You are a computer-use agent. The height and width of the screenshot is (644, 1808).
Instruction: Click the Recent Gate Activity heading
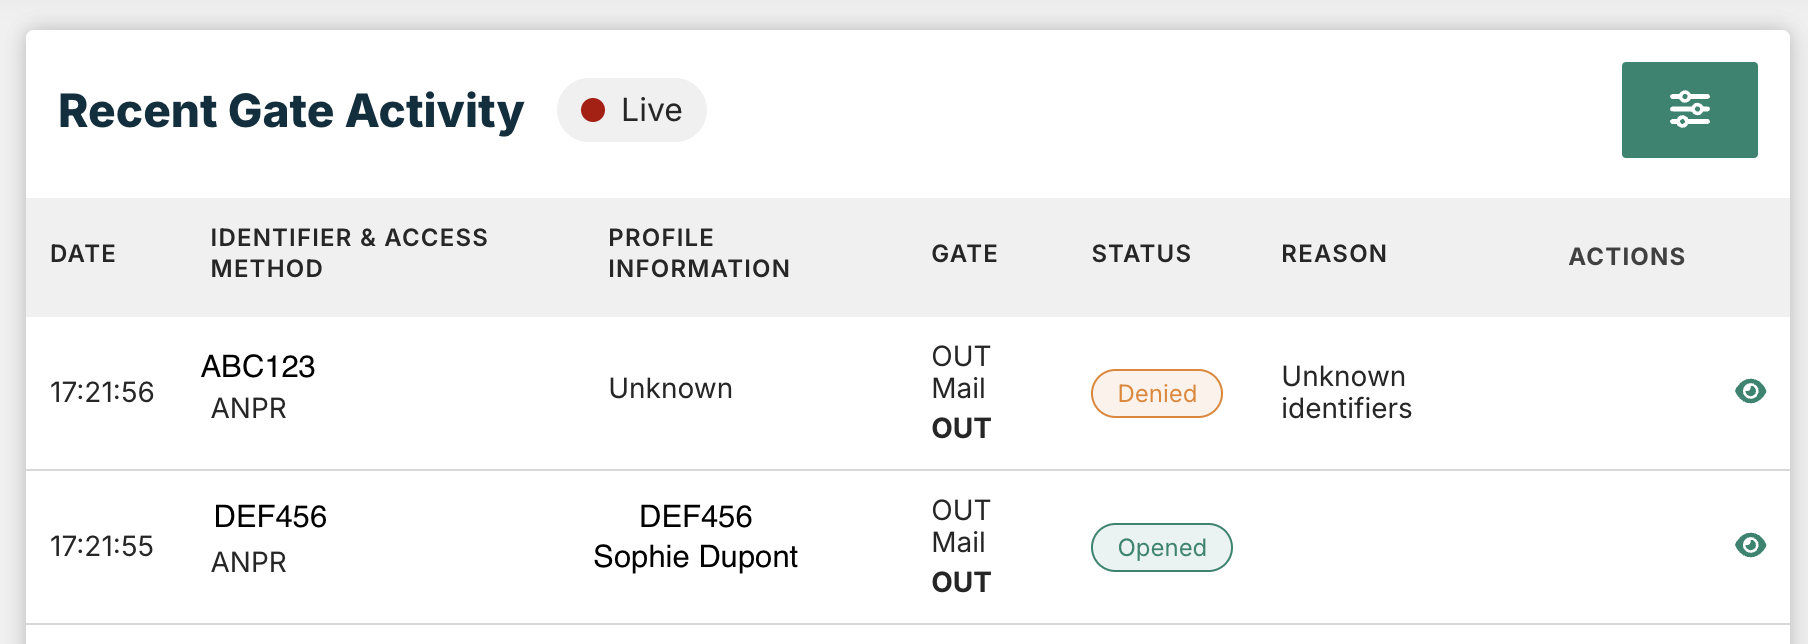(291, 111)
